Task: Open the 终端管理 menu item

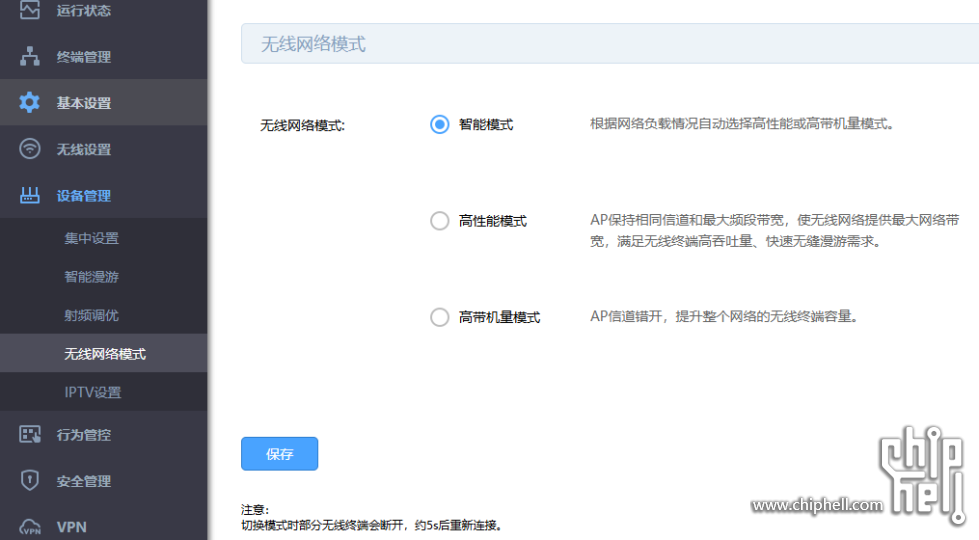Action: point(104,56)
